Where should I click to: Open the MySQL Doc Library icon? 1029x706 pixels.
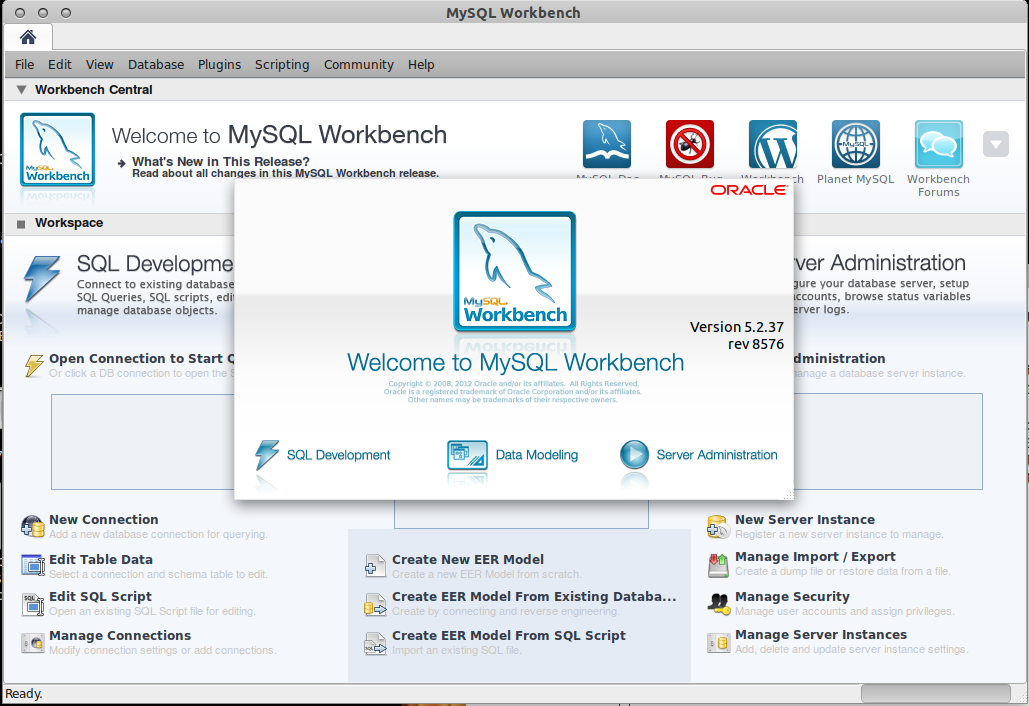click(x=609, y=144)
